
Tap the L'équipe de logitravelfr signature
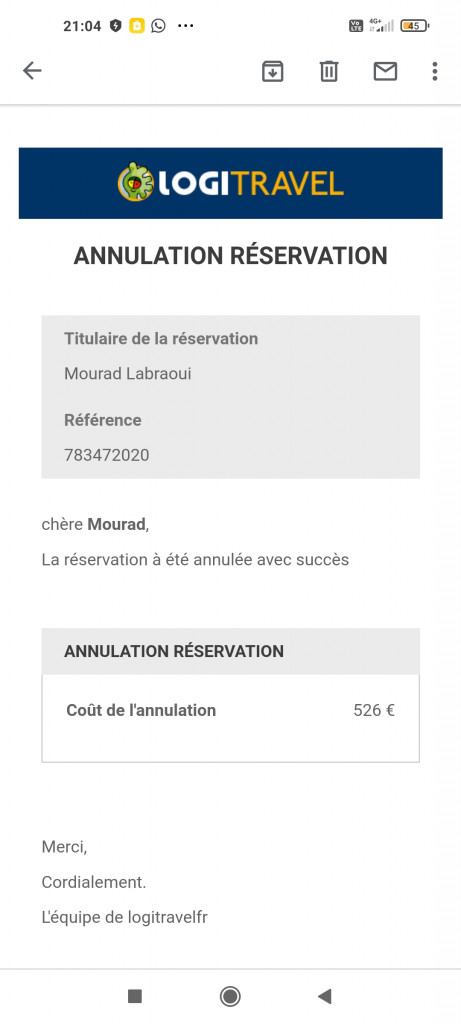tap(125, 918)
